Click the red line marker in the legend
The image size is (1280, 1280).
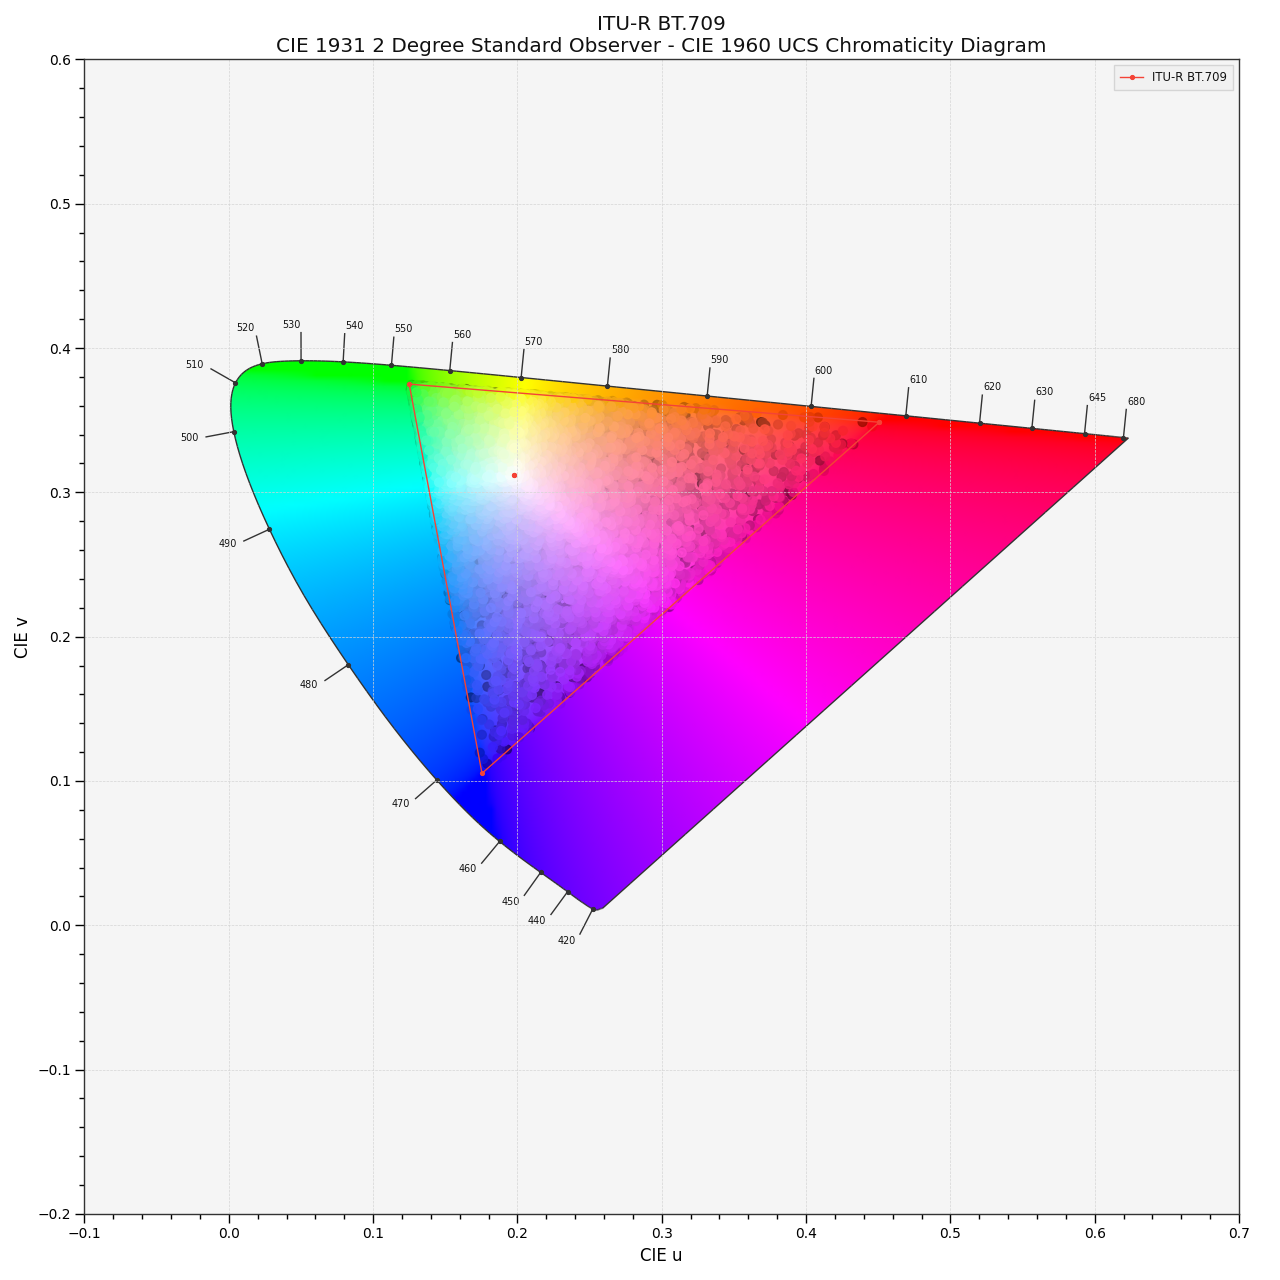click(x=1132, y=77)
